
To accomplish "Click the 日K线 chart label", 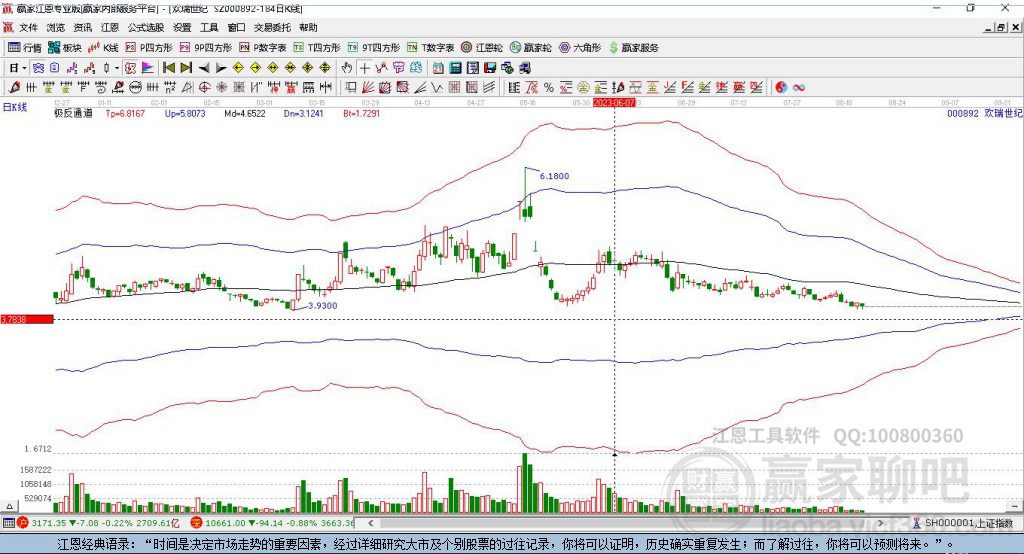I will [x=14, y=107].
